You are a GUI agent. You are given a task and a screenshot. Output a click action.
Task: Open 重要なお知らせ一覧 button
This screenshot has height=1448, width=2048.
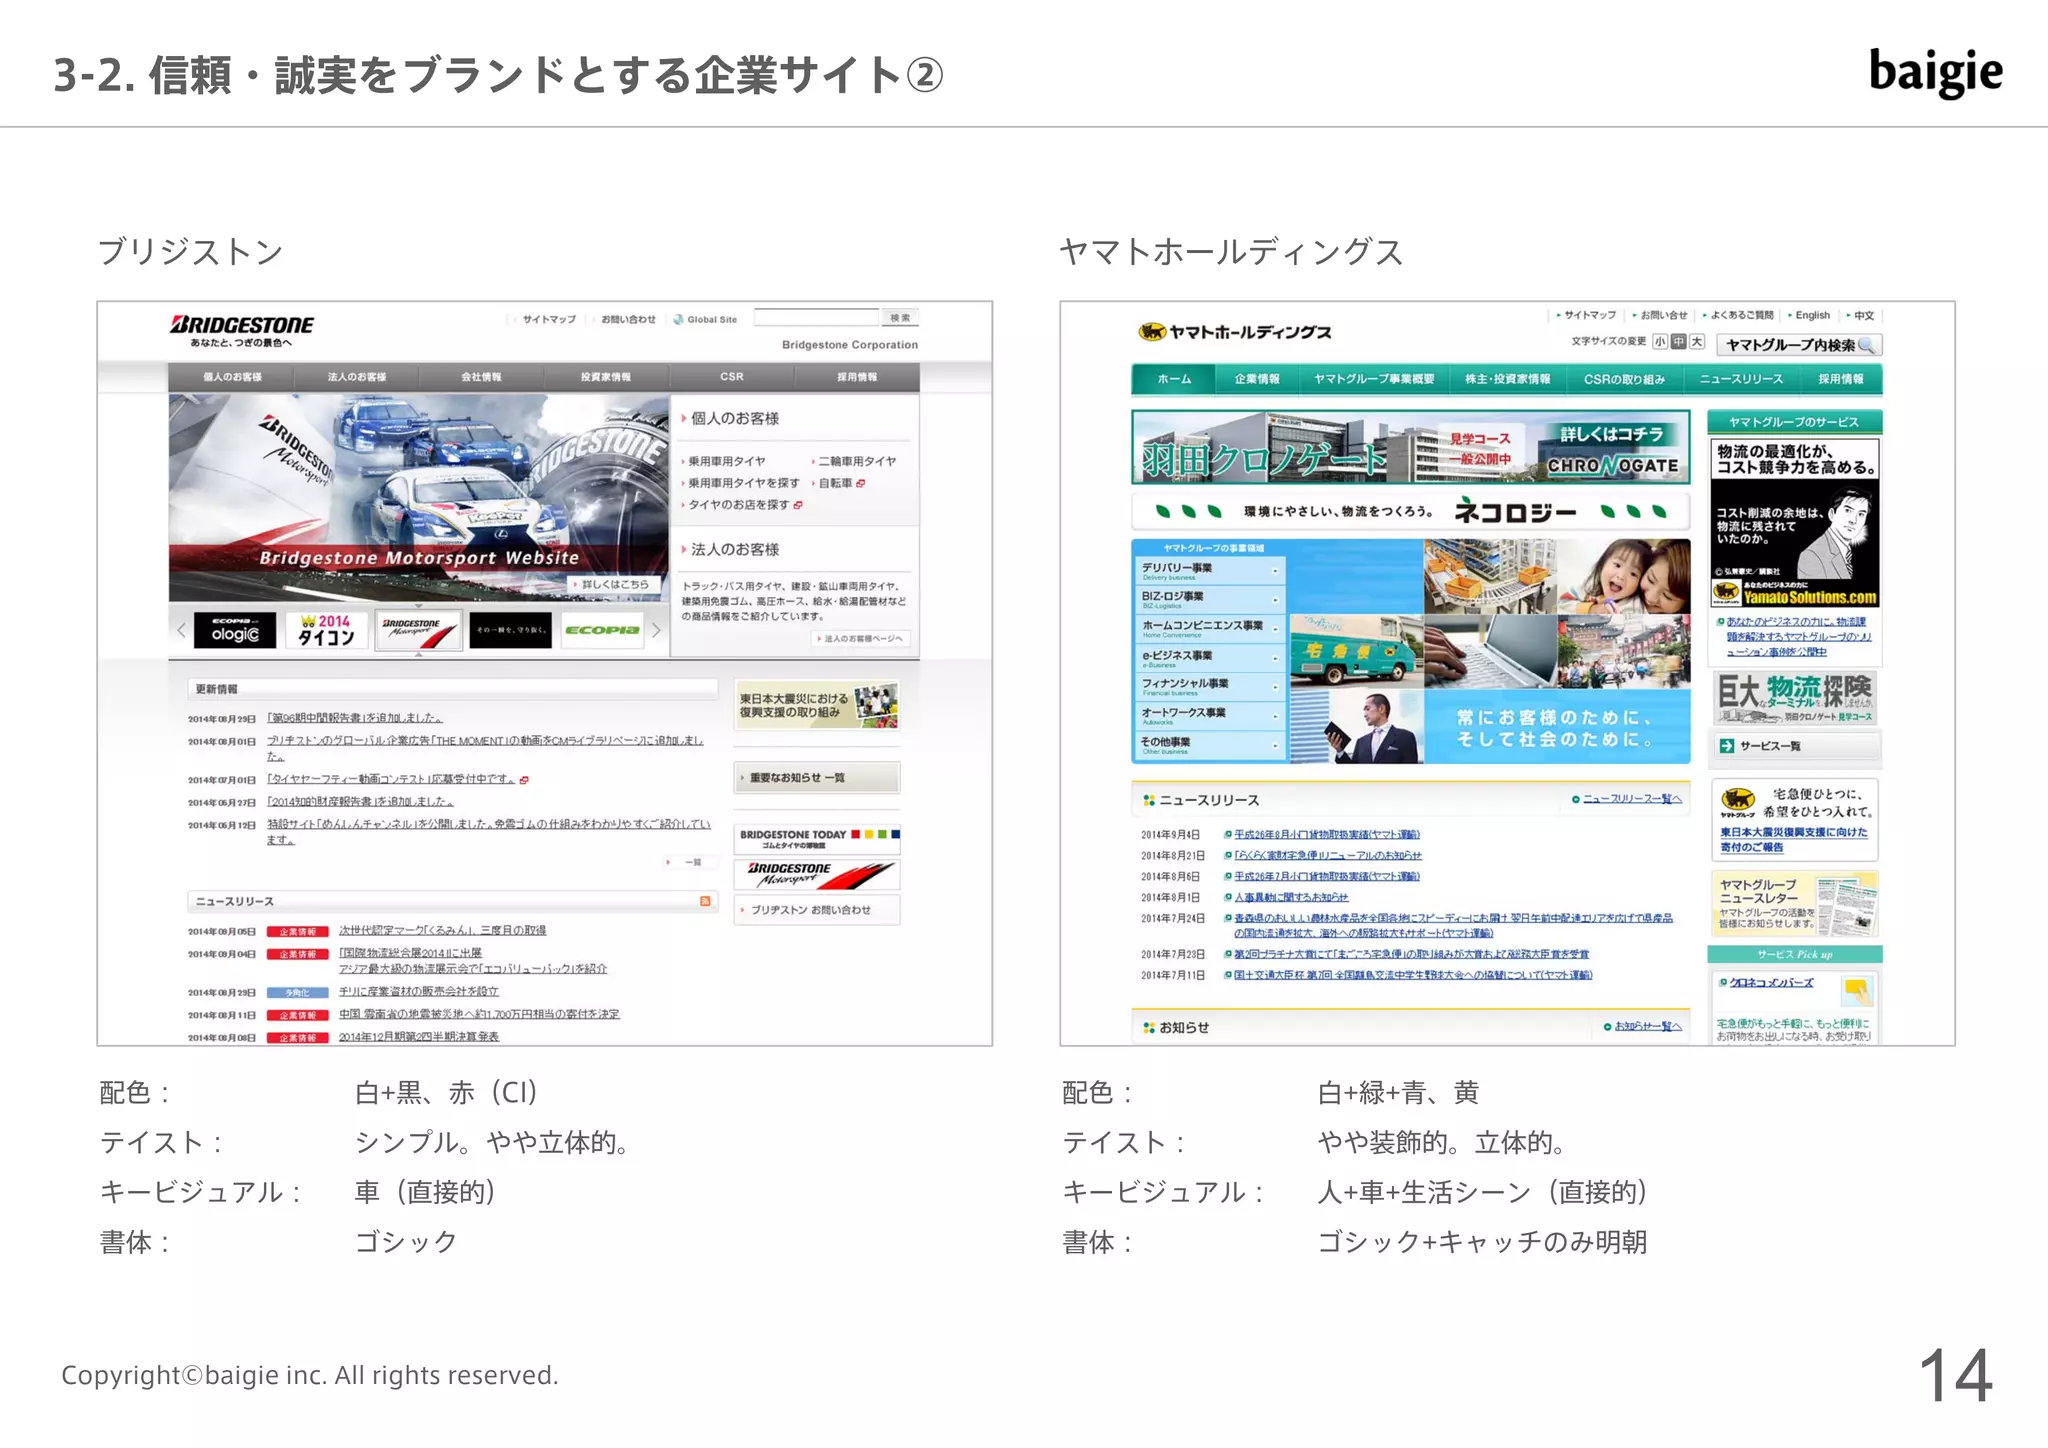pyautogui.click(x=817, y=777)
